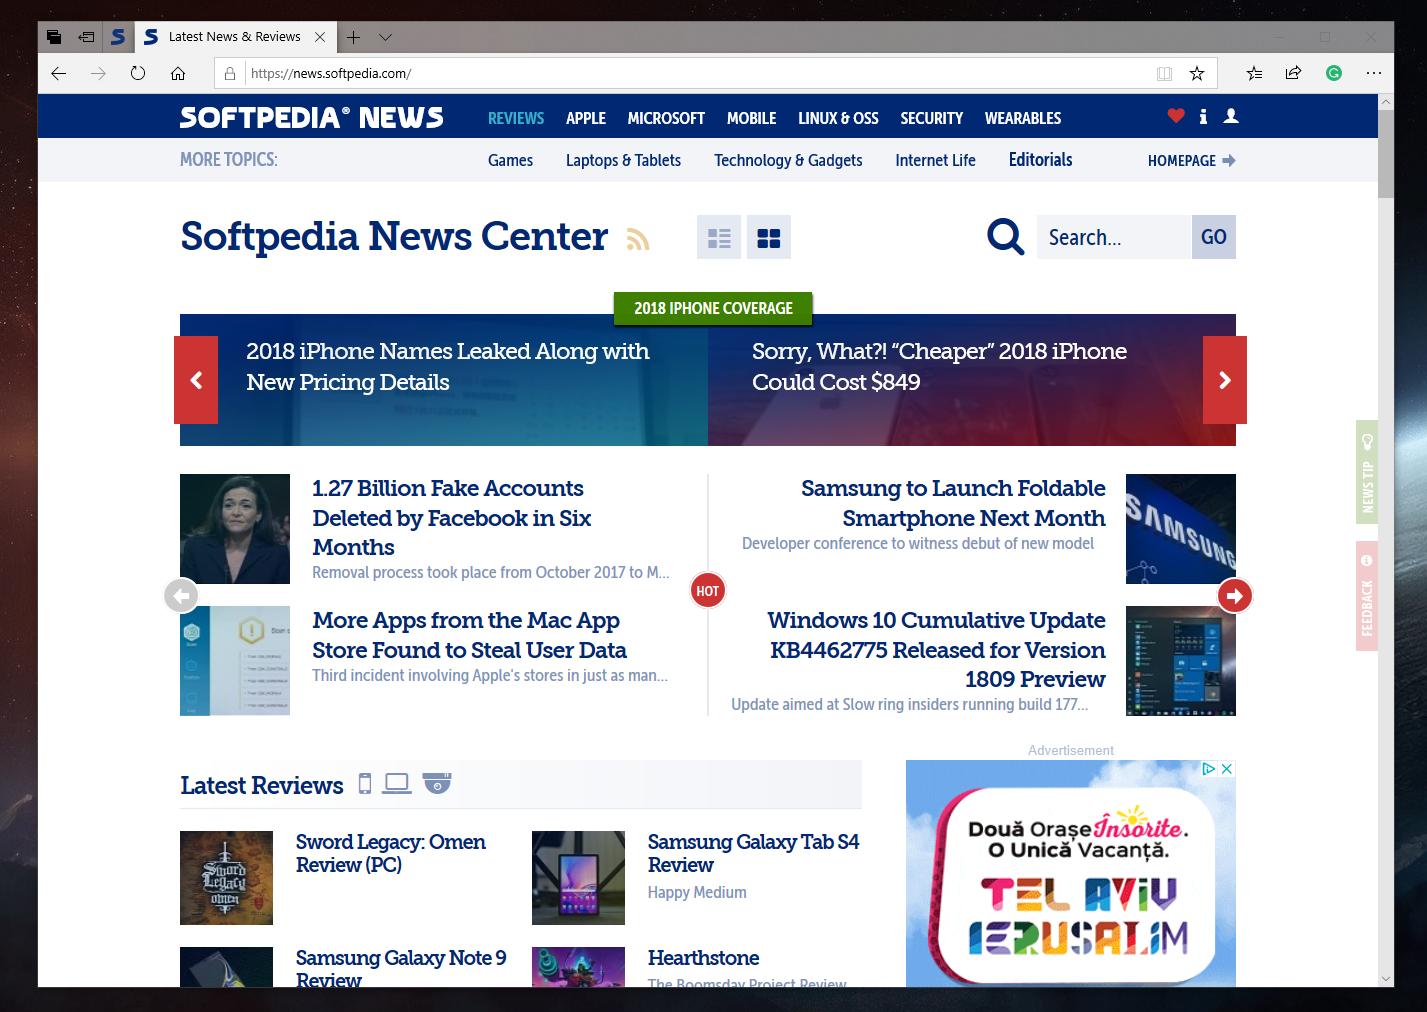The width and height of the screenshot is (1427, 1012).
Task: Open Mac App Store user data article
Action: [469, 635]
